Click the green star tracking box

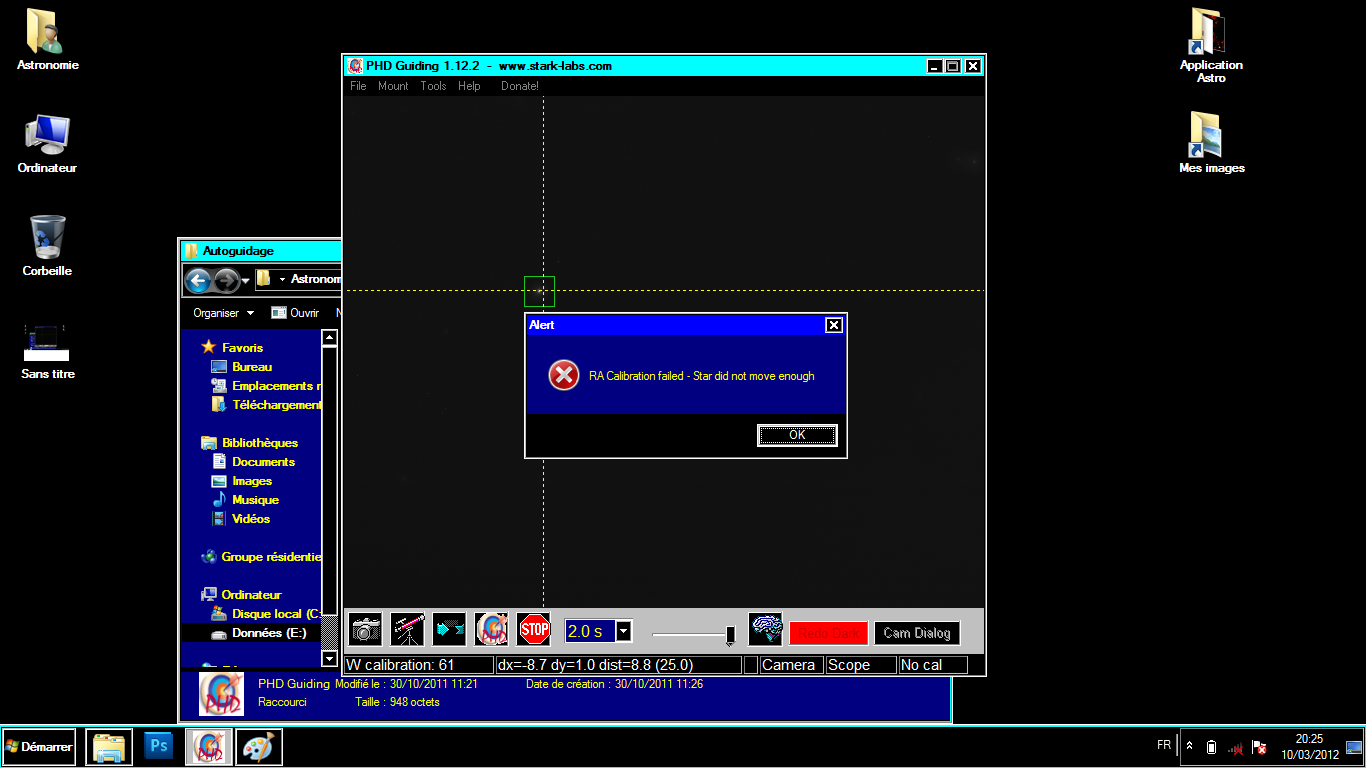pyautogui.click(x=539, y=291)
